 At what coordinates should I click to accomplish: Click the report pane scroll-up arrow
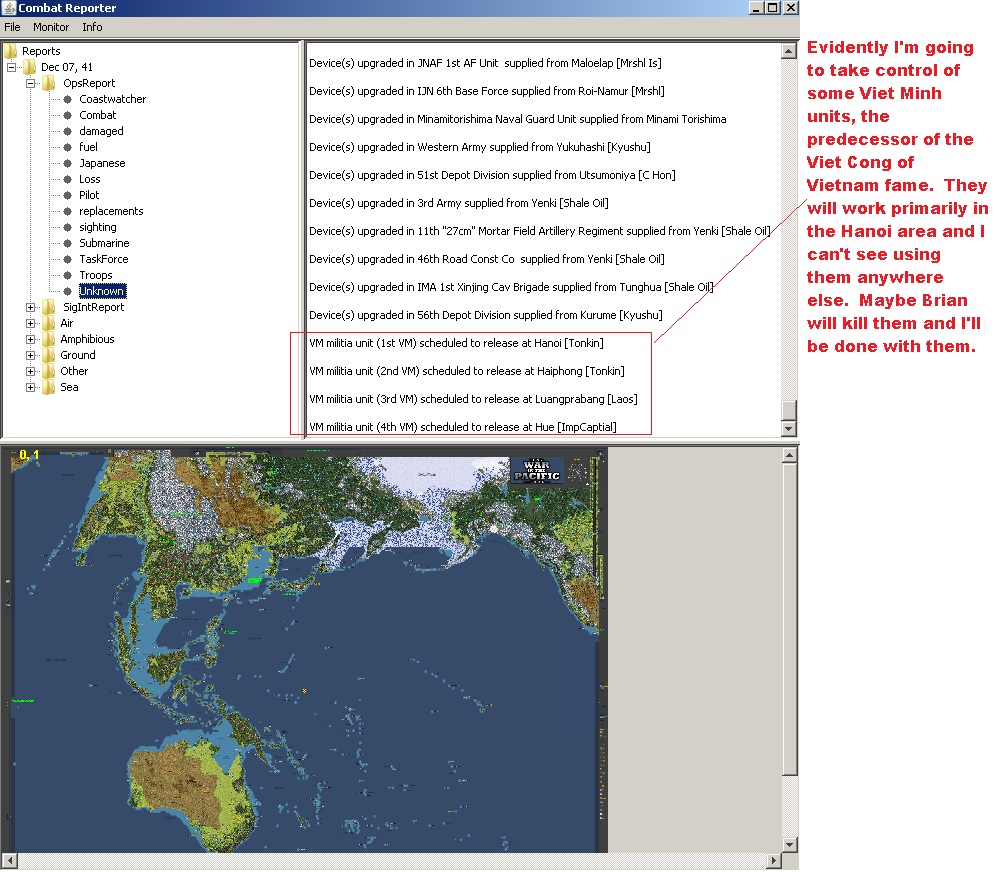[788, 52]
